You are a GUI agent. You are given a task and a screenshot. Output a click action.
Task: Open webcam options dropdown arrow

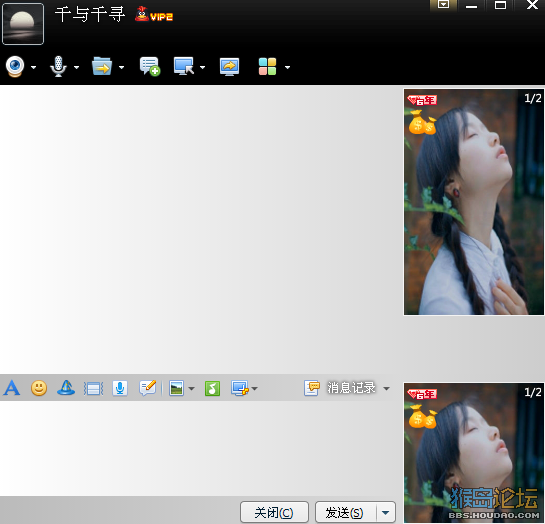(33, 67)
